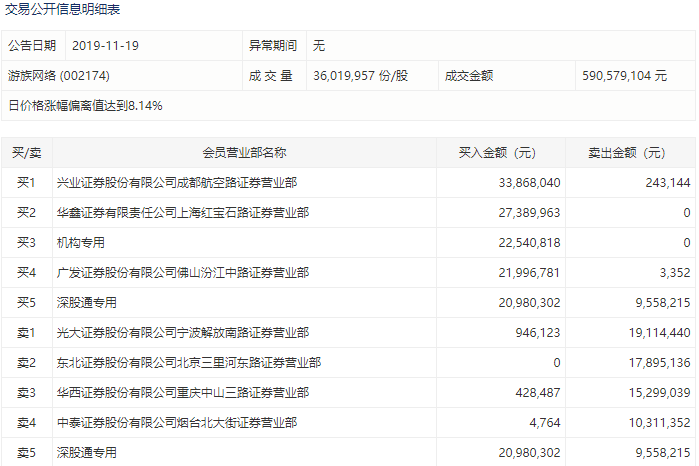Click the 买5 row label

pos(26,303)
